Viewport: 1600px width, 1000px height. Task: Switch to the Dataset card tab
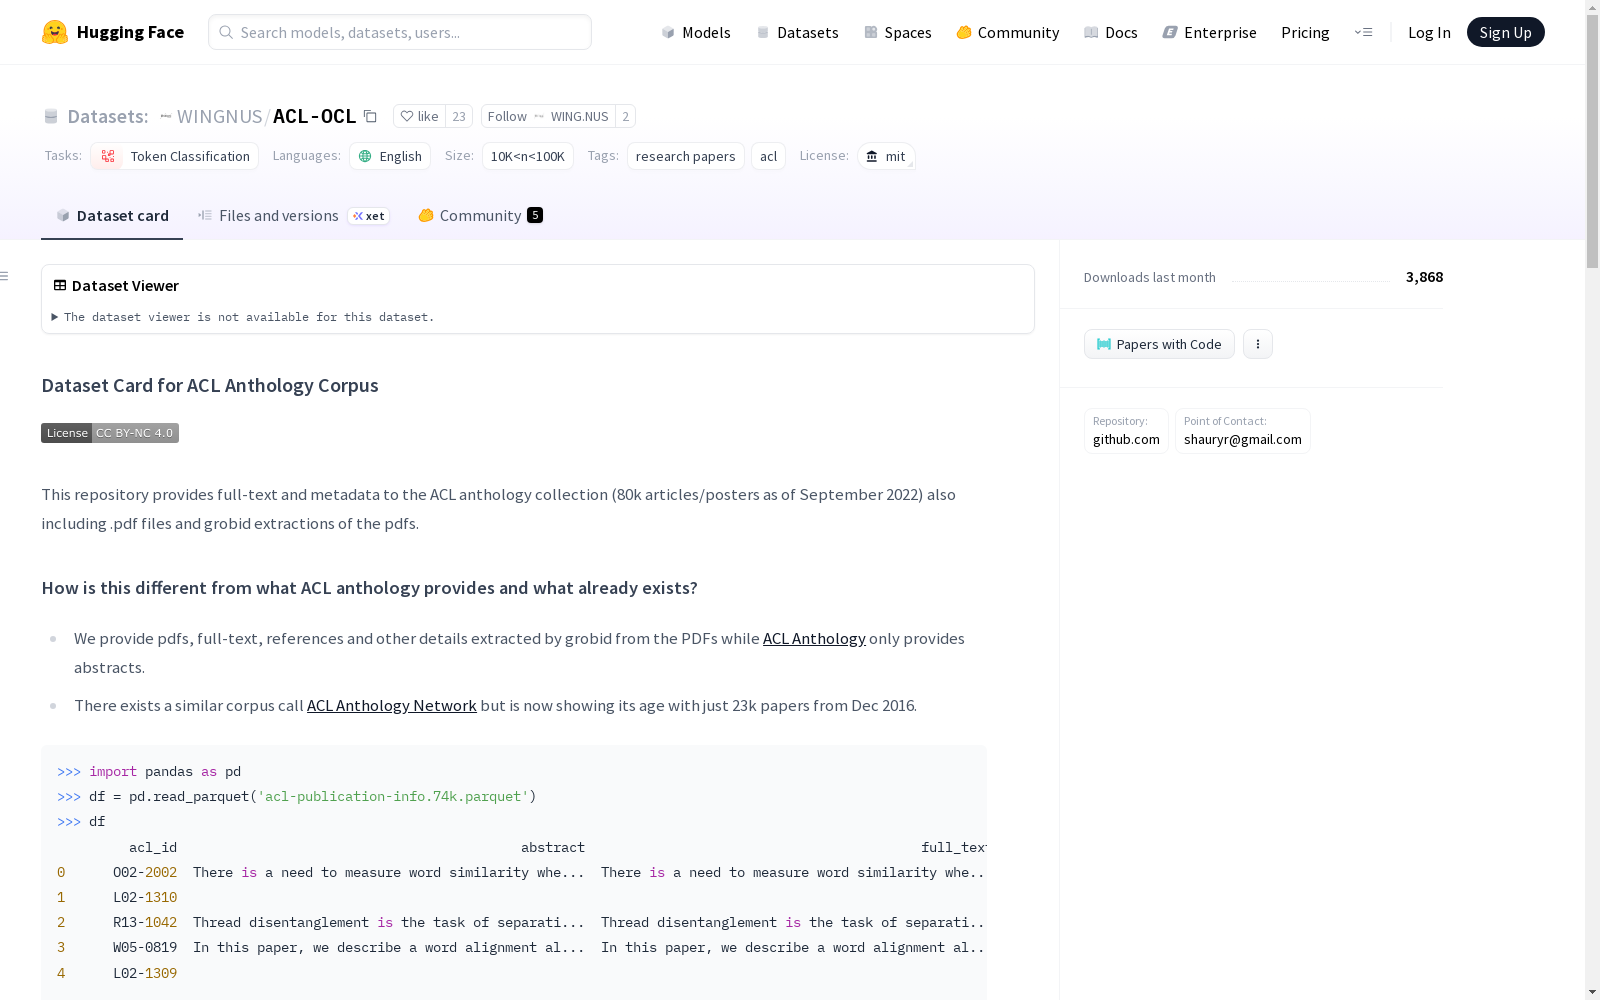coord(112,216)
